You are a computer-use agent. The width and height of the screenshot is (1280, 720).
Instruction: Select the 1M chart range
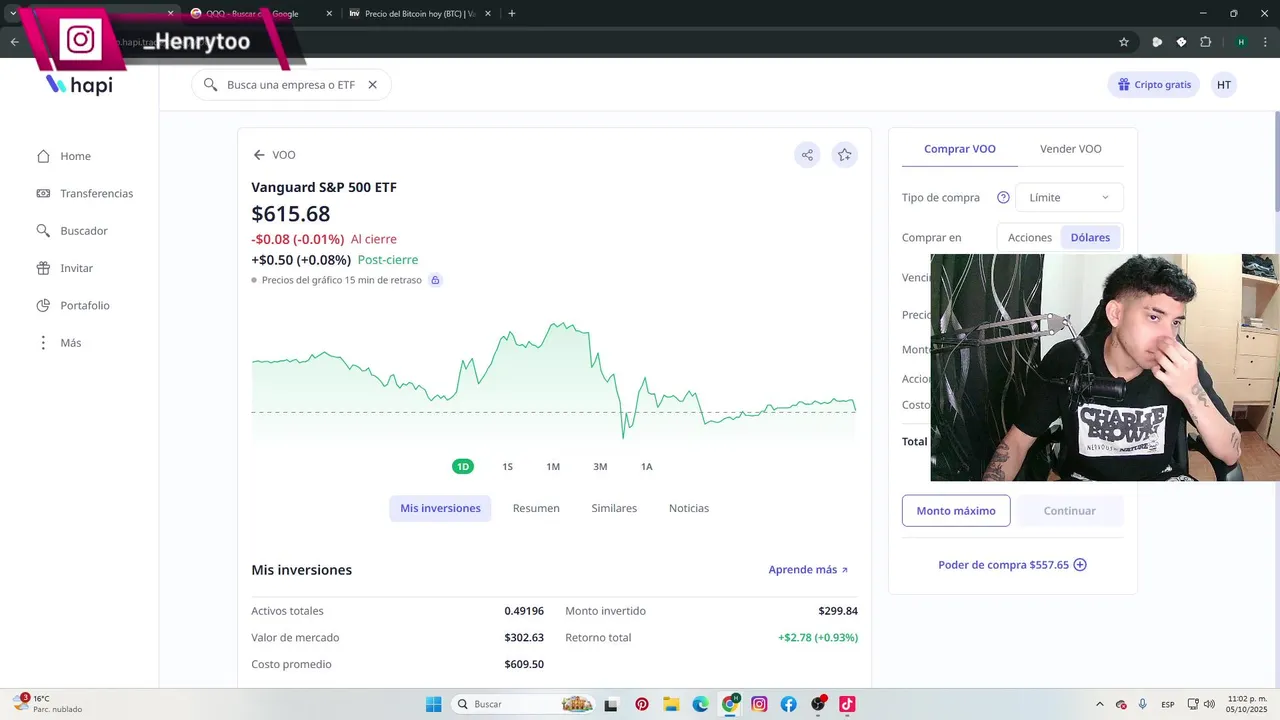[x=553, y=467]
